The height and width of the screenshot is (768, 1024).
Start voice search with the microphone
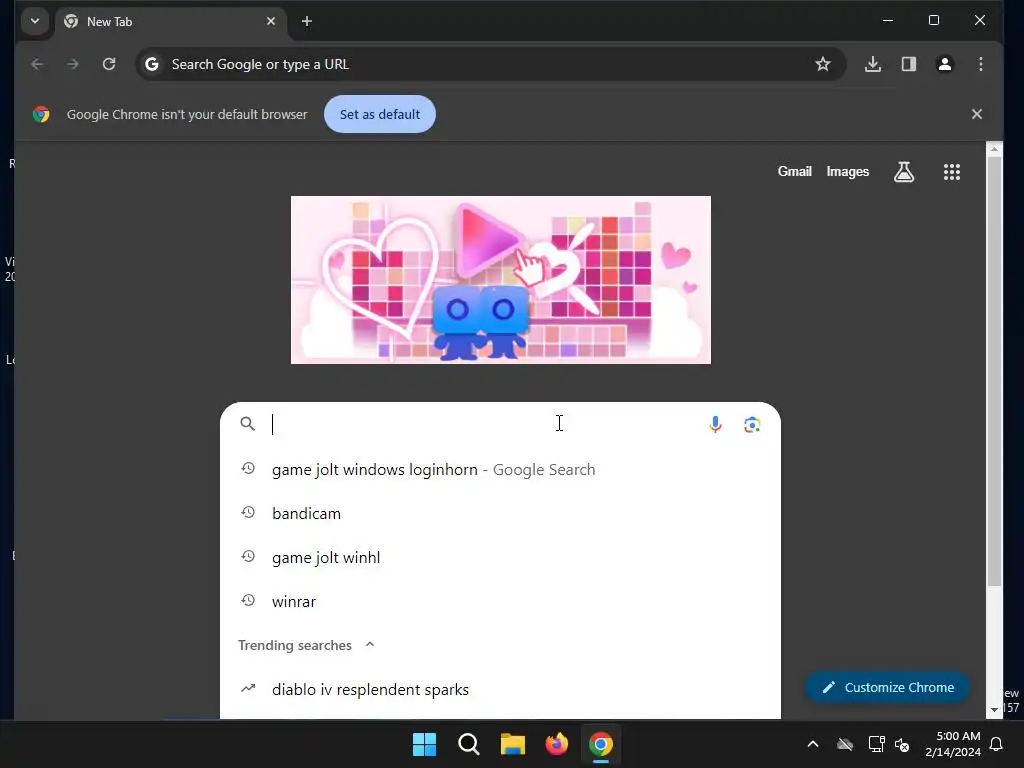click(716, 424)
